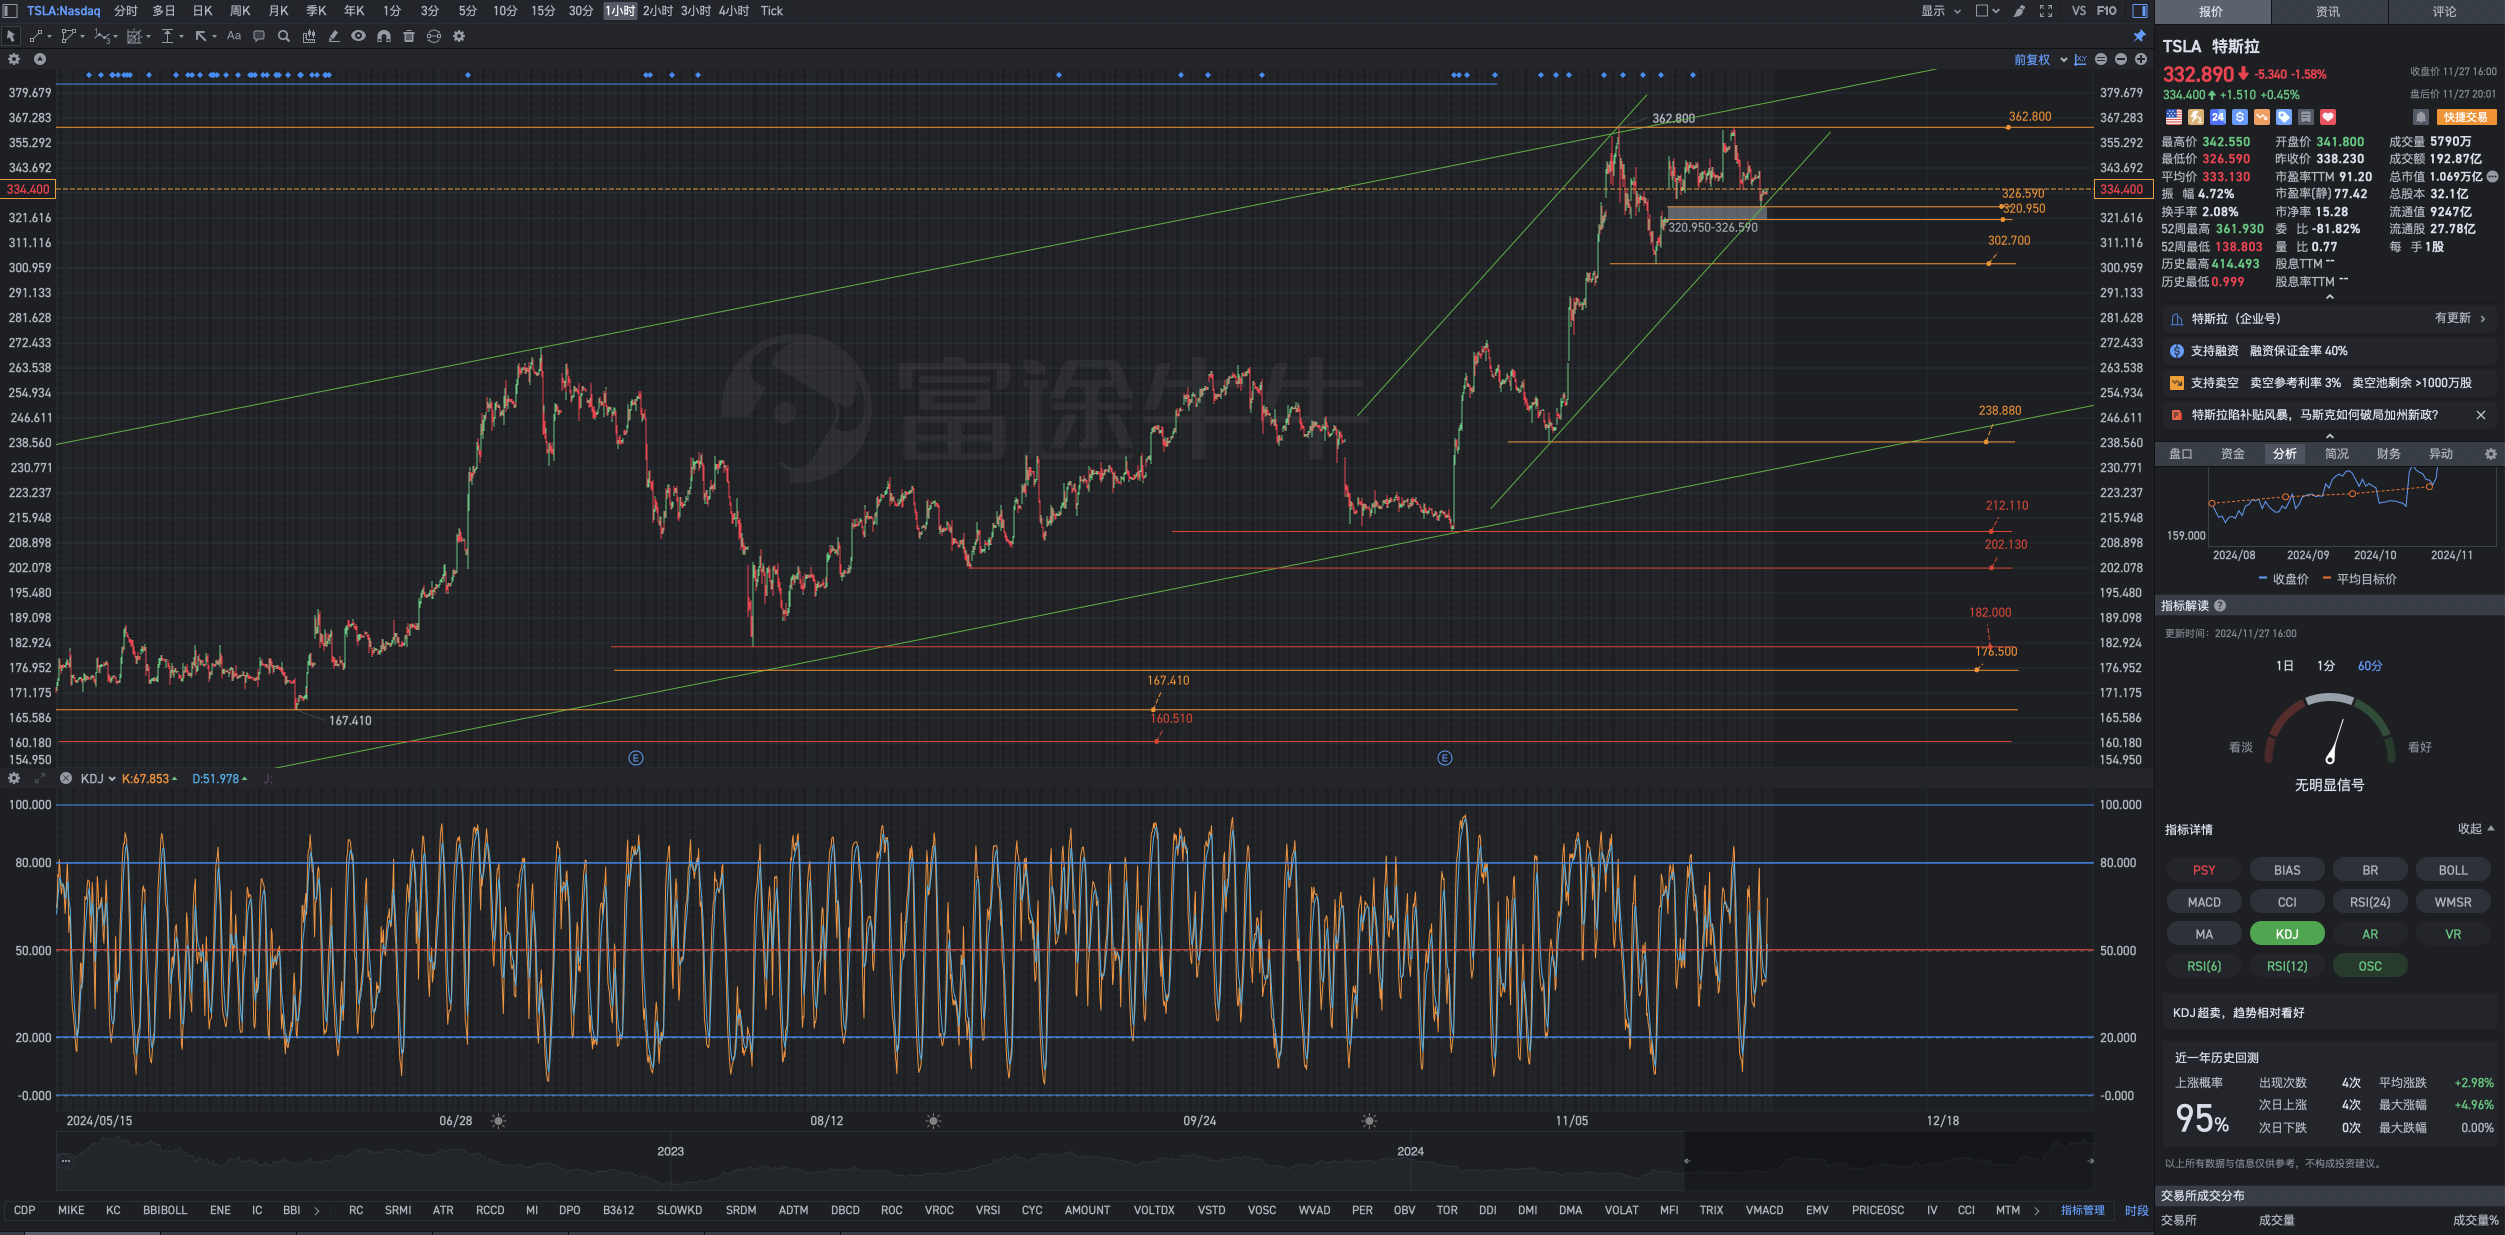Open the 显示 display dropdown
This screenshot has height=1235, width=2505.
point(1941,11)
